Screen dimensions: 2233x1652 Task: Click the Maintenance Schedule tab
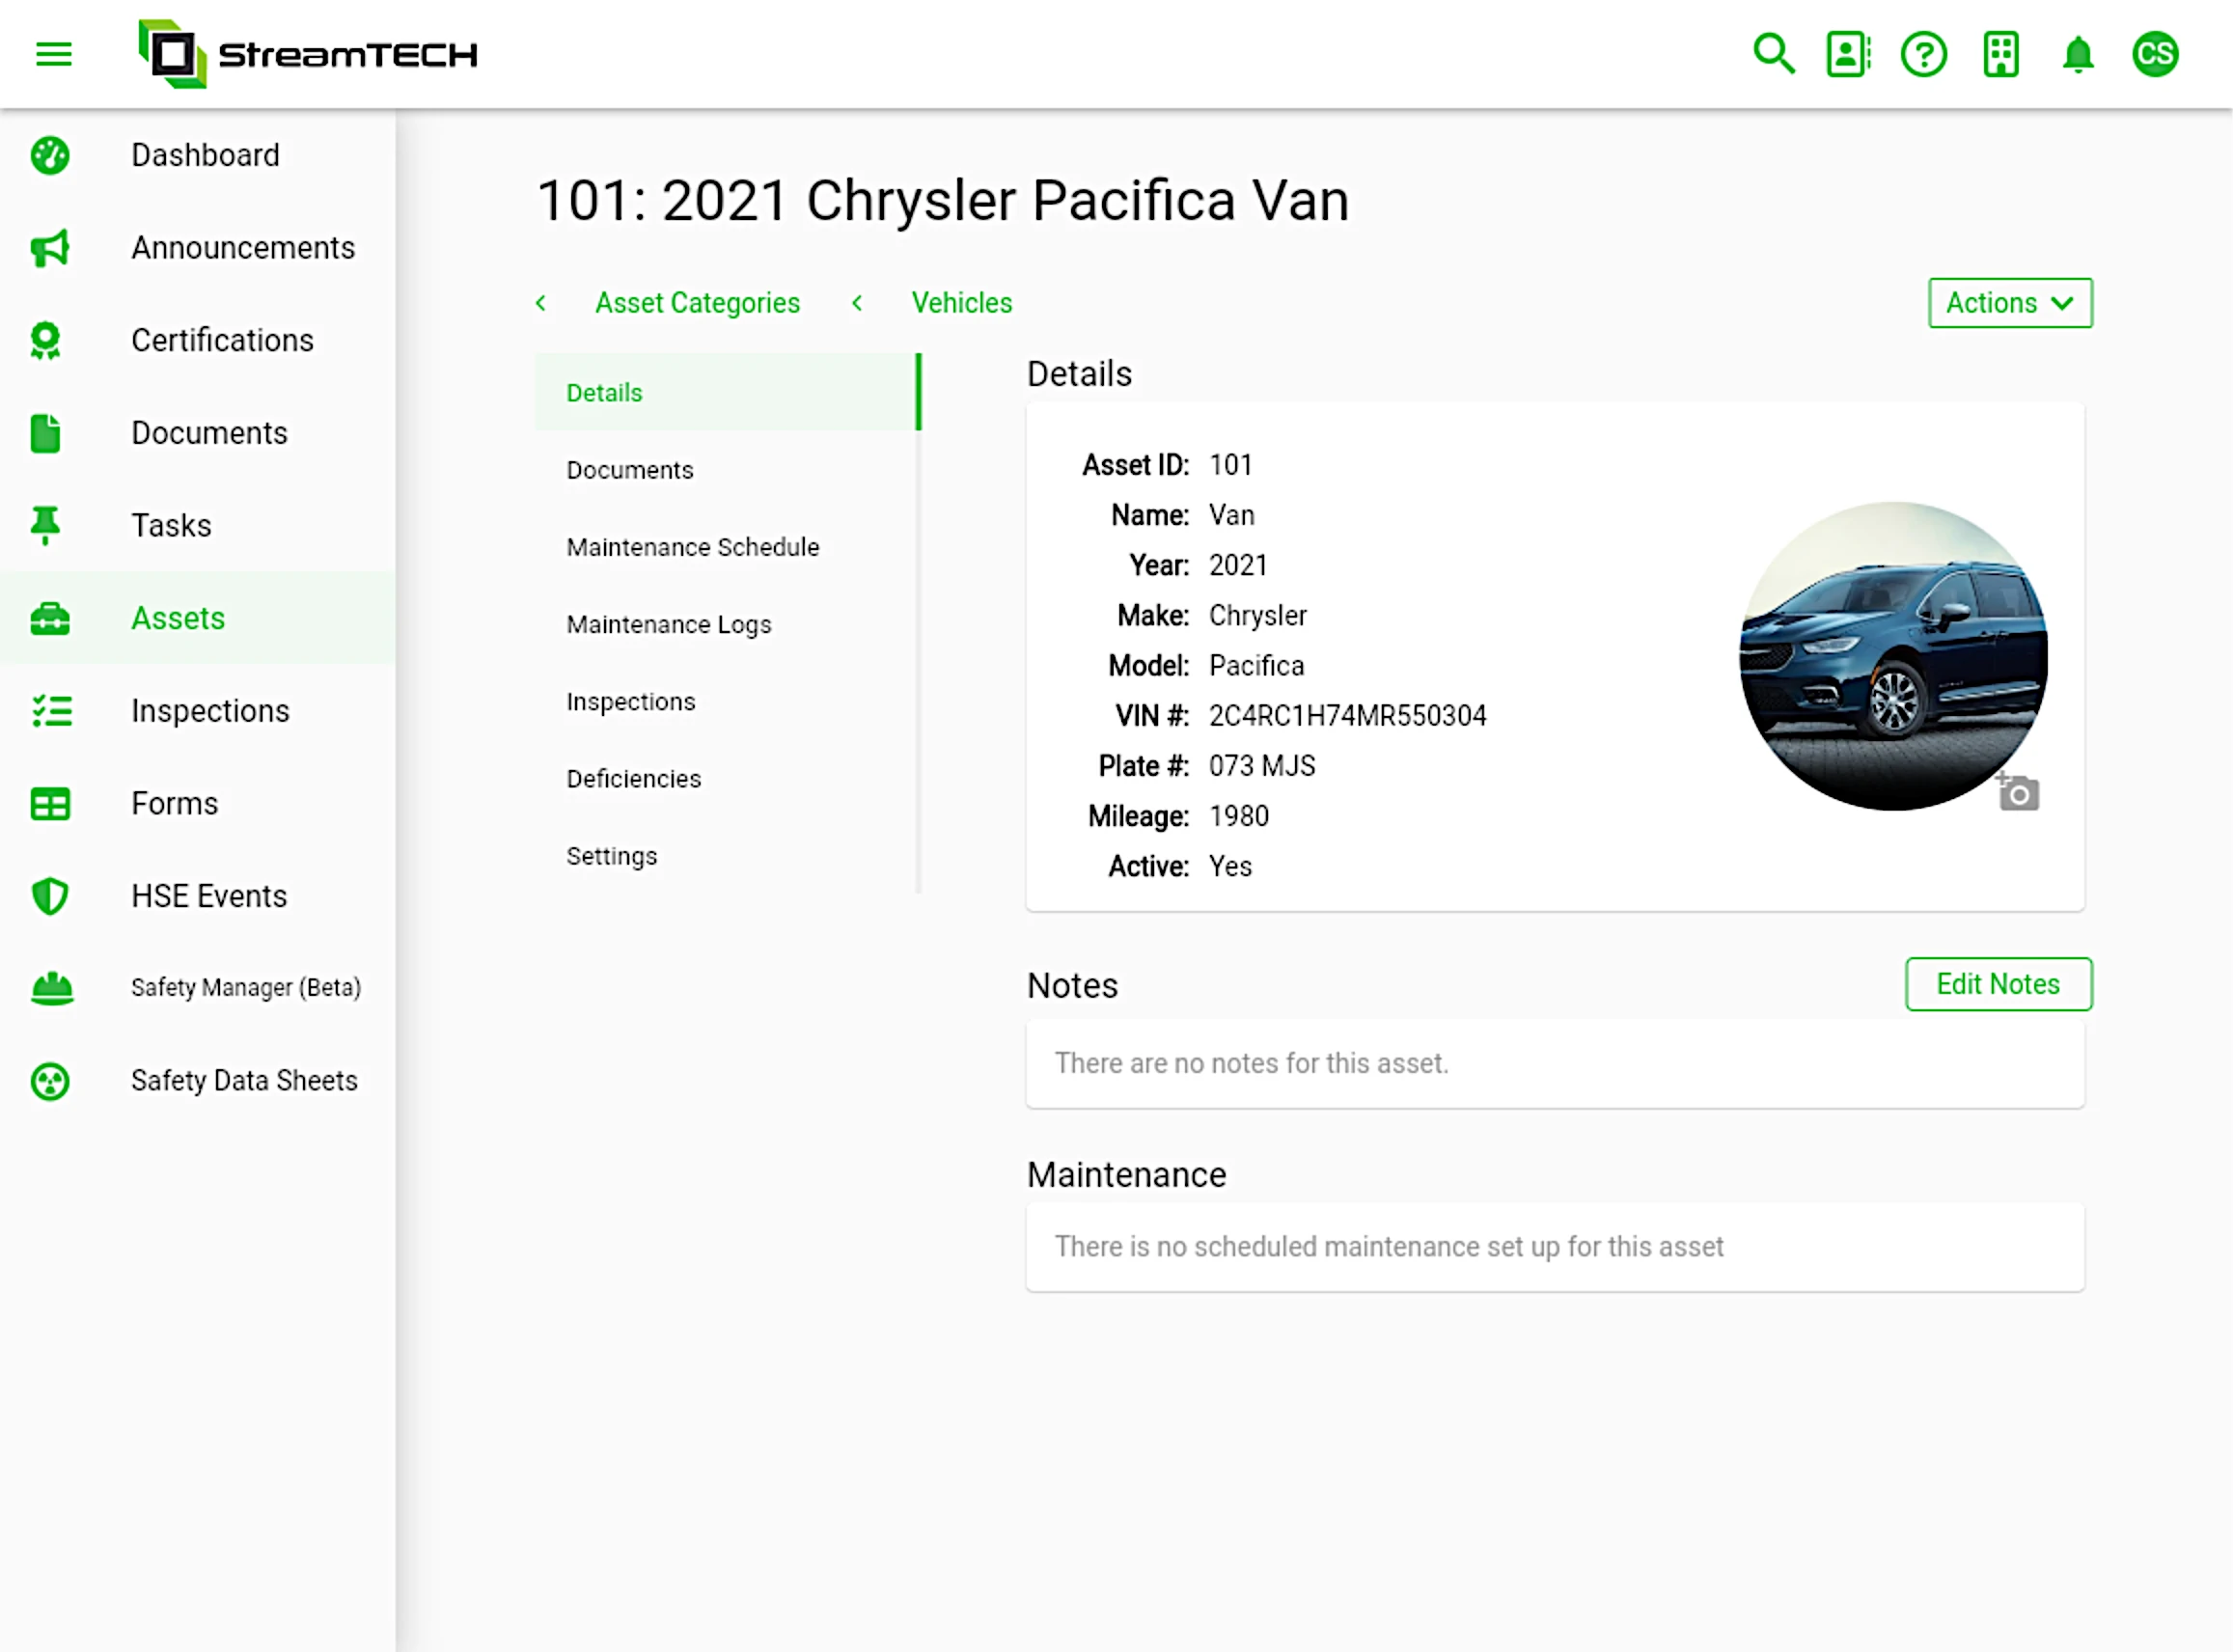[692, 546]
